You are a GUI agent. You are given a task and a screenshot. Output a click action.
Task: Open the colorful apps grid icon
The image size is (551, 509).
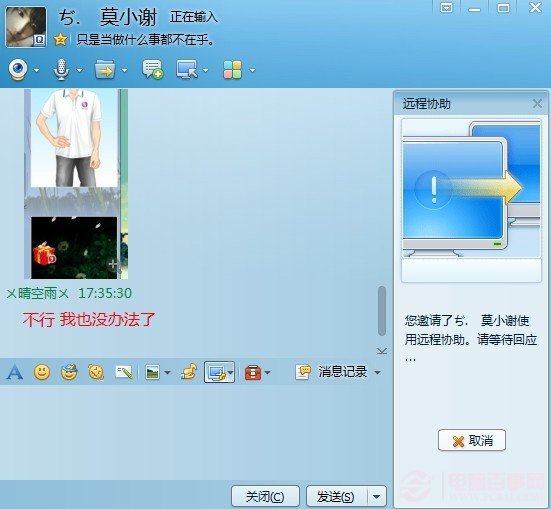tap(232, 69)
